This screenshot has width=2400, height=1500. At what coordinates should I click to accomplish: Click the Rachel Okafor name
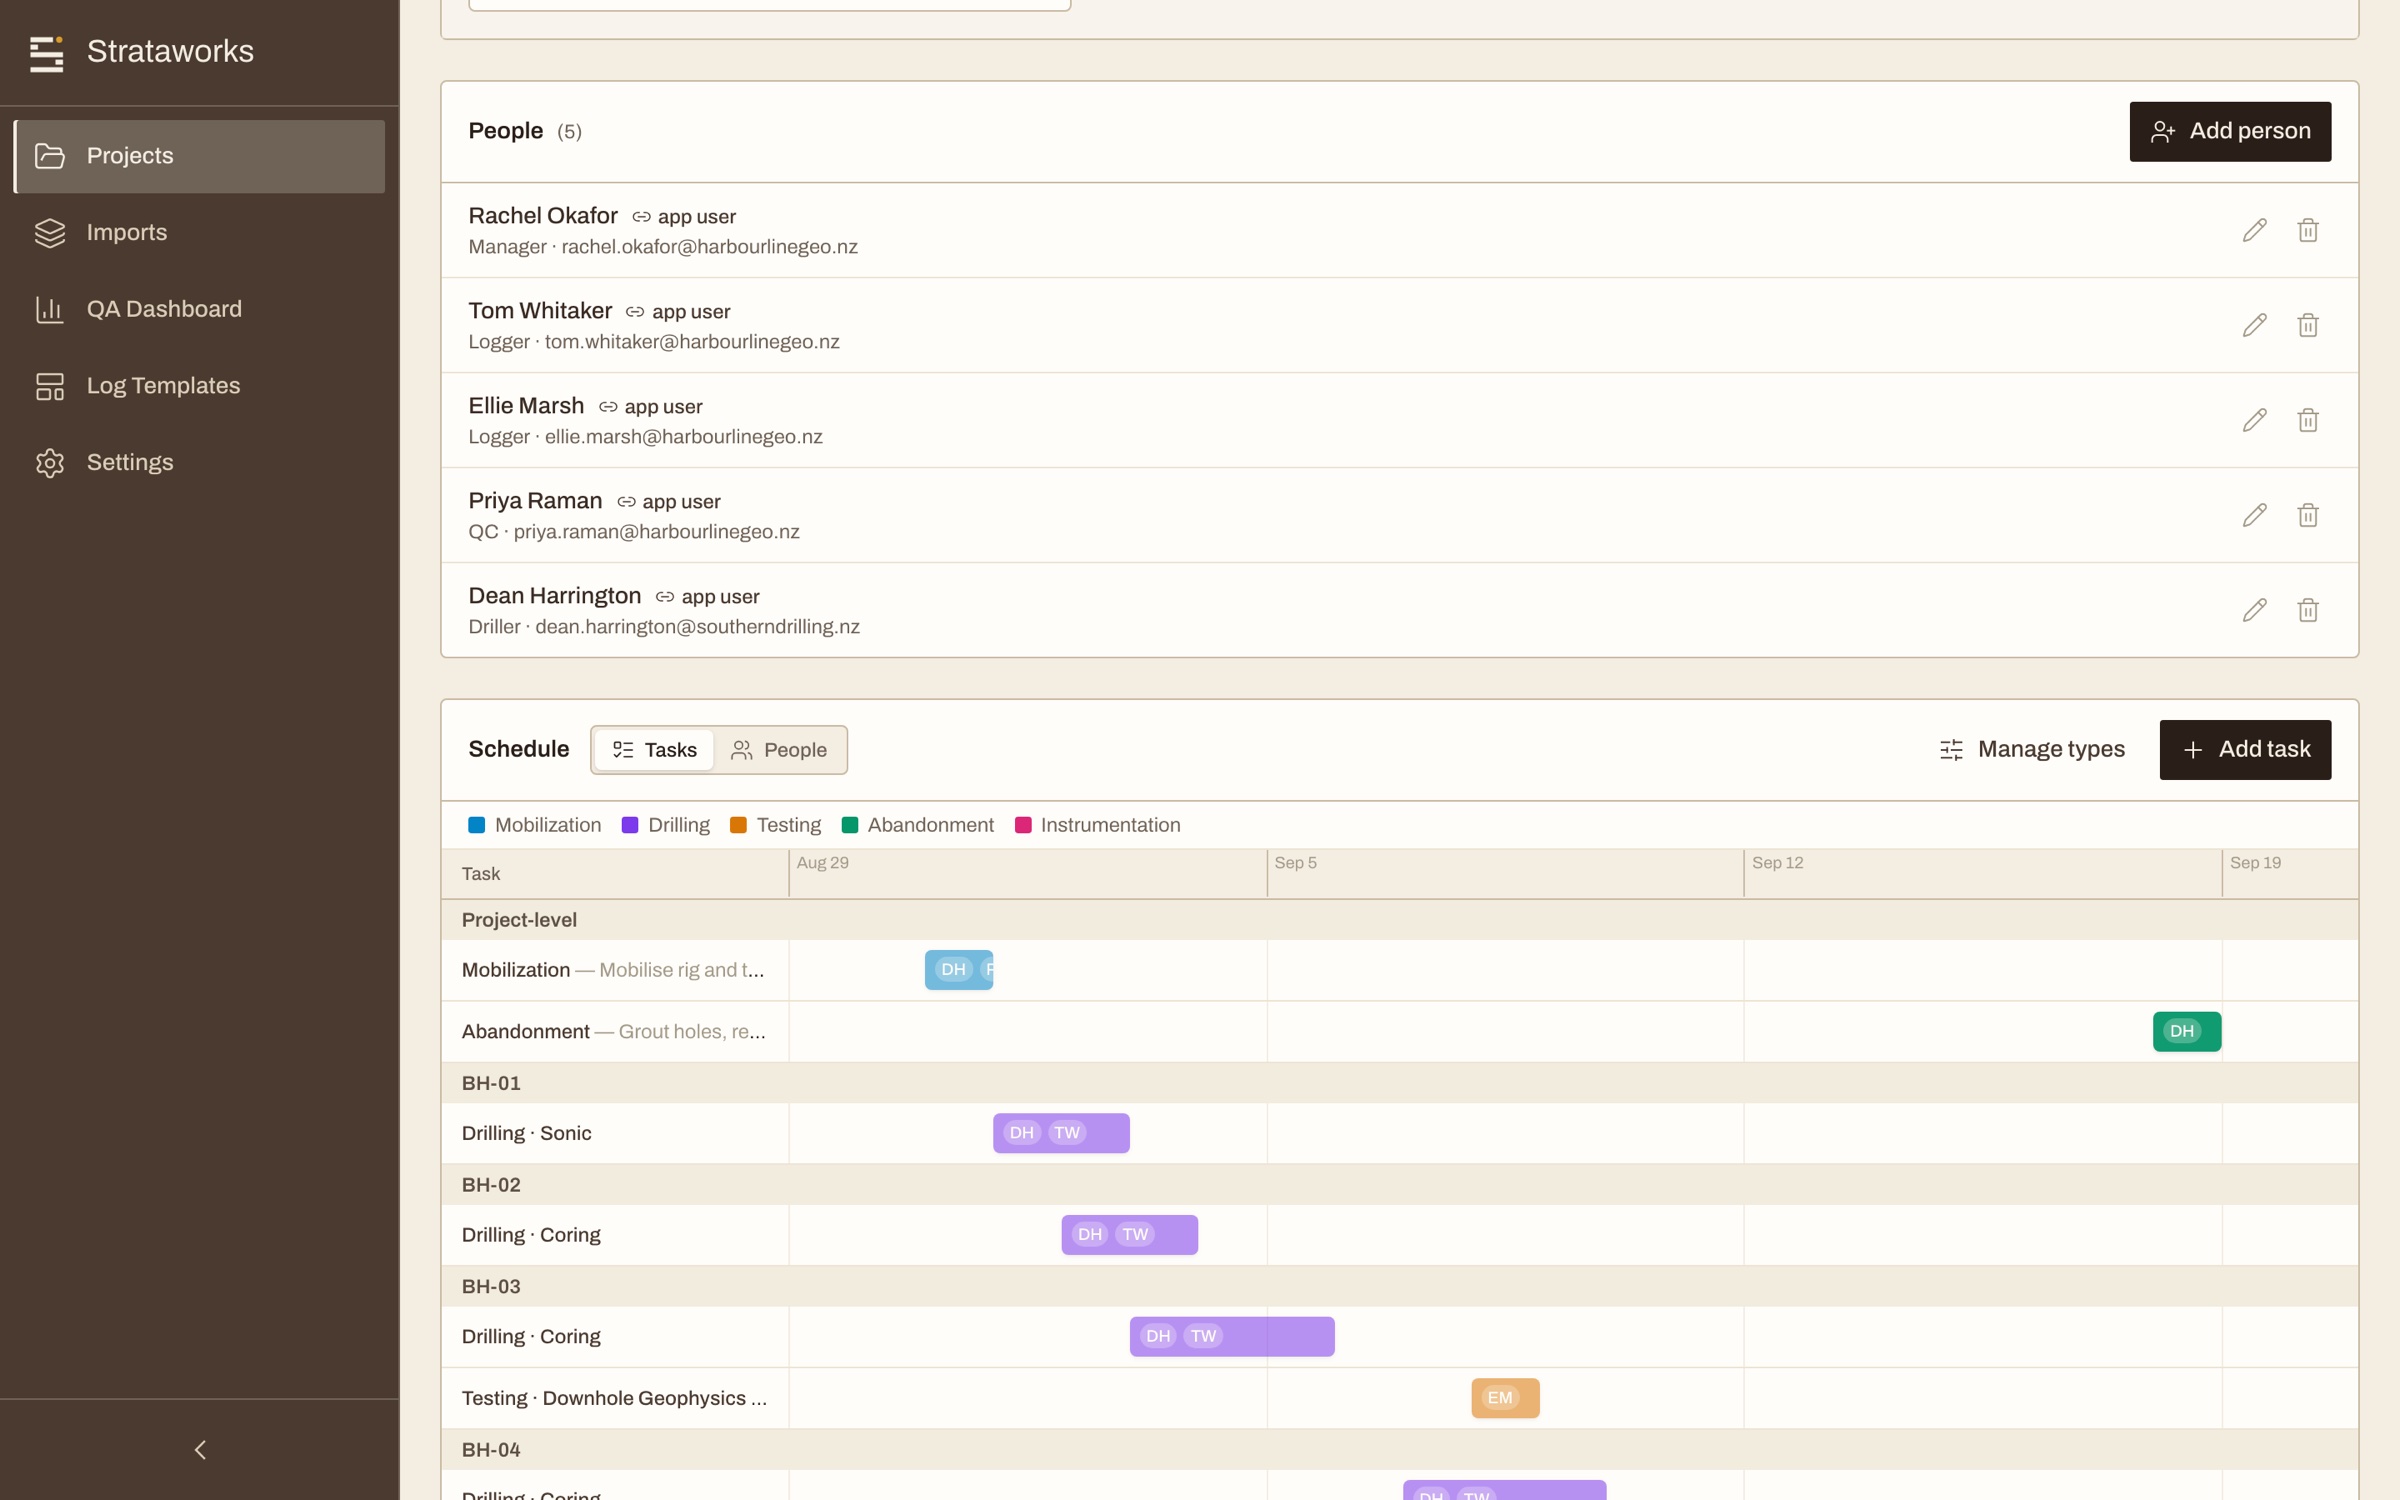coord(543,216)
